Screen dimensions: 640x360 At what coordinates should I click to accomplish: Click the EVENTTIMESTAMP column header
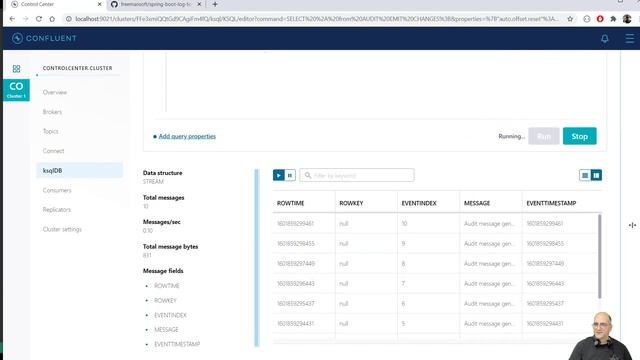pos(551,203)
